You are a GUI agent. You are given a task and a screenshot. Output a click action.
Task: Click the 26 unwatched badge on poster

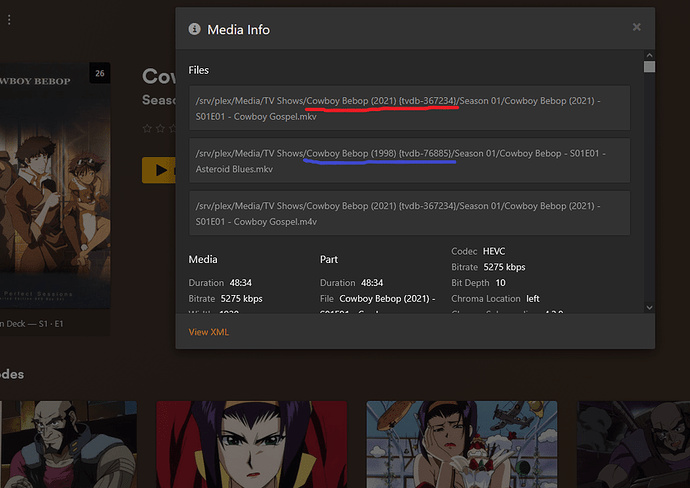pyautogui.click(x=100, y=73)
